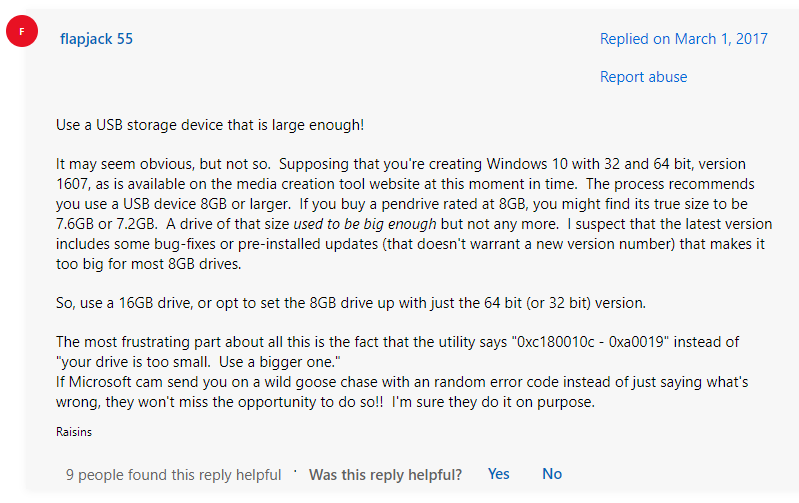Click the 'Was this reply helpful?' label
This screenshot has width=799, height=503.
385,474
